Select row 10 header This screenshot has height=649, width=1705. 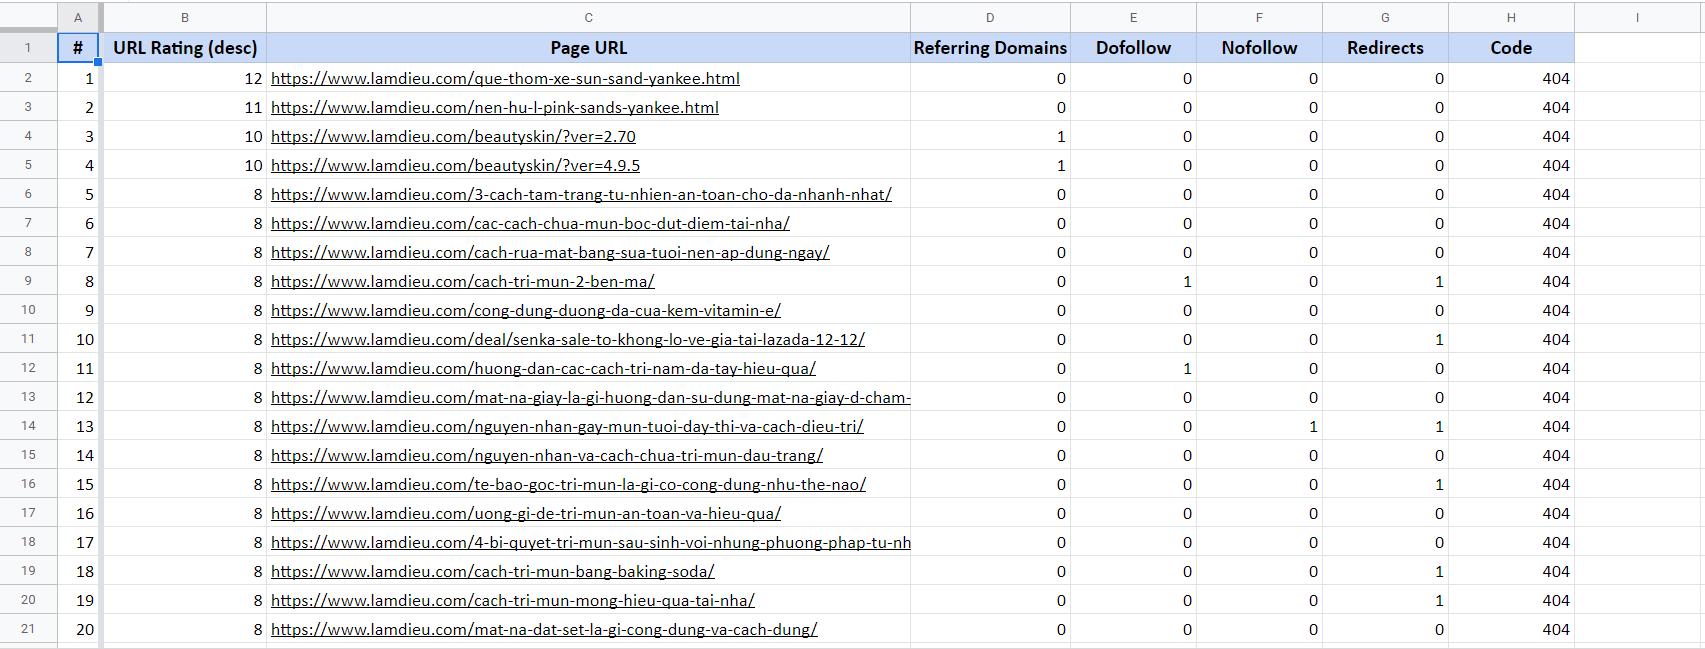point(28,310)
